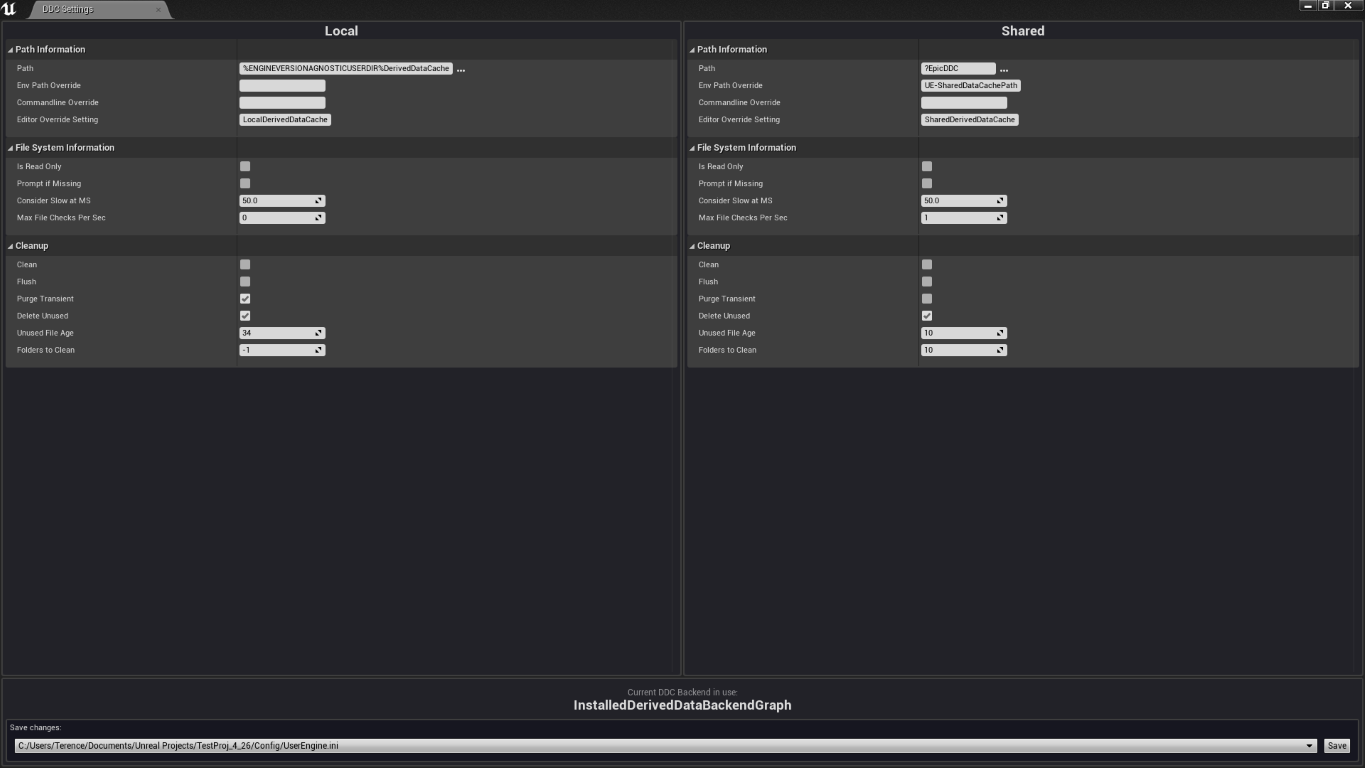The image size is (1365, 768).
Task: Enable Shared Purge Transient checkbox
Action: click(x=927, y=298)
